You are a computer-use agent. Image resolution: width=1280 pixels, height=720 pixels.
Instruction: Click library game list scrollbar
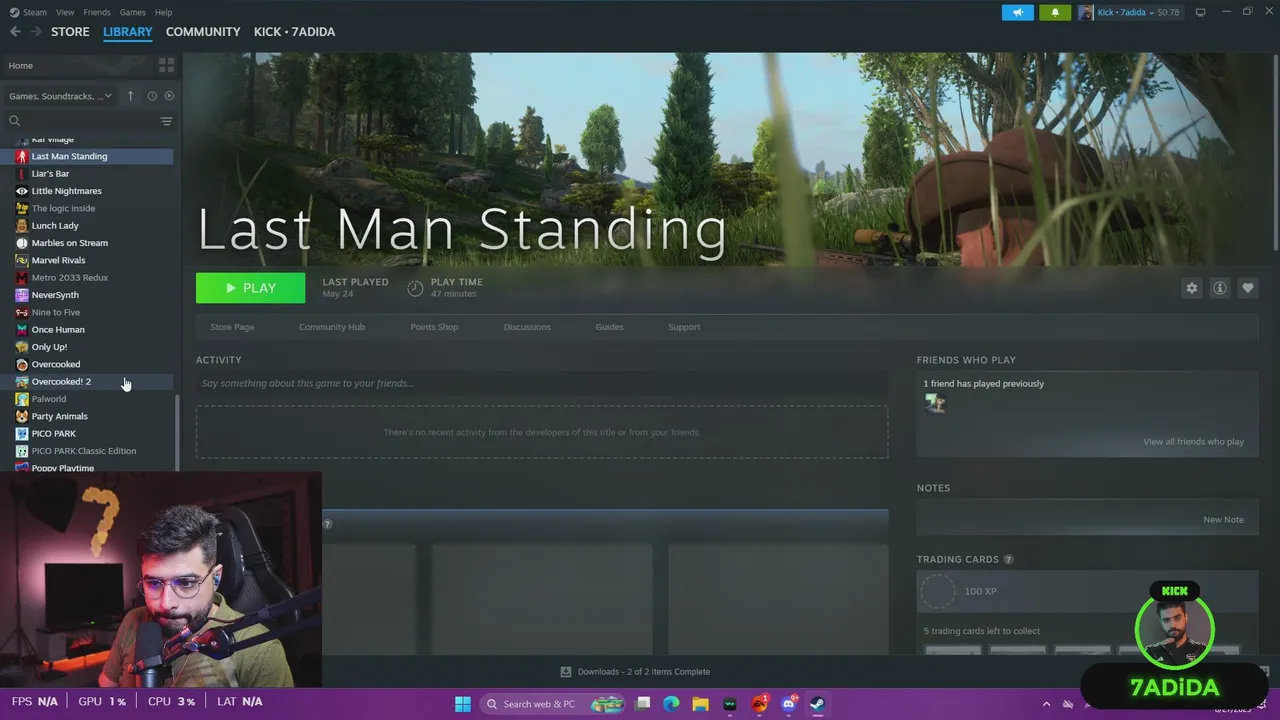(178, 430)
